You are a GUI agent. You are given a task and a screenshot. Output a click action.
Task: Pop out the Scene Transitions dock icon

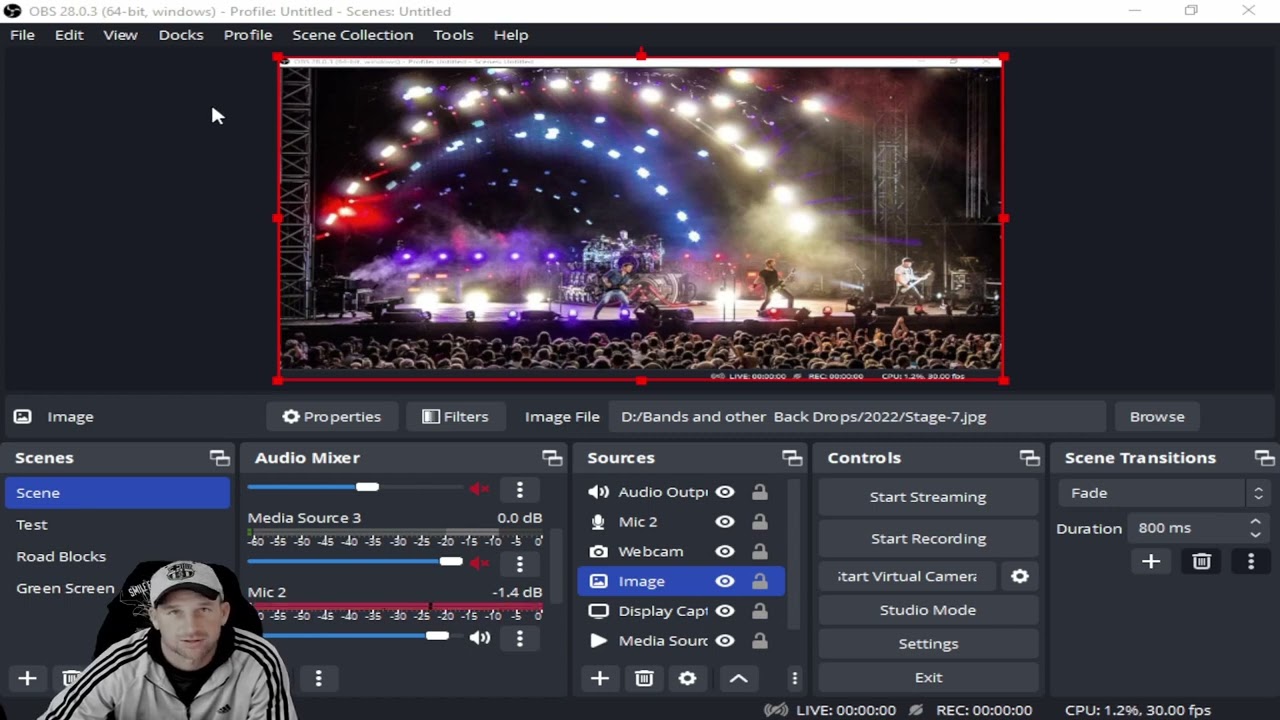point(1264,458)
